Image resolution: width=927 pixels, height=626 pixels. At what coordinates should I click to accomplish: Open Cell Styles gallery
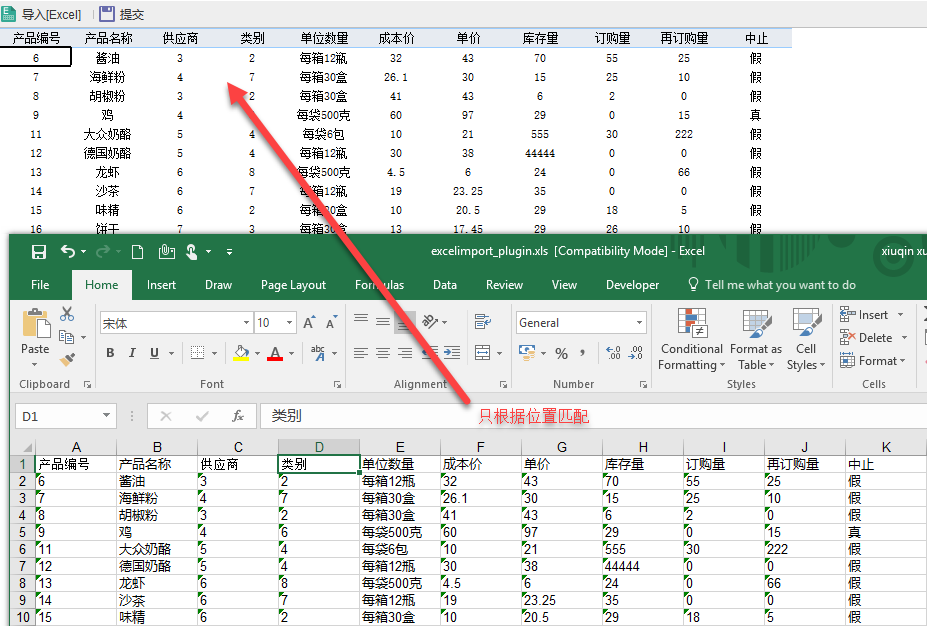click(806, 339)
